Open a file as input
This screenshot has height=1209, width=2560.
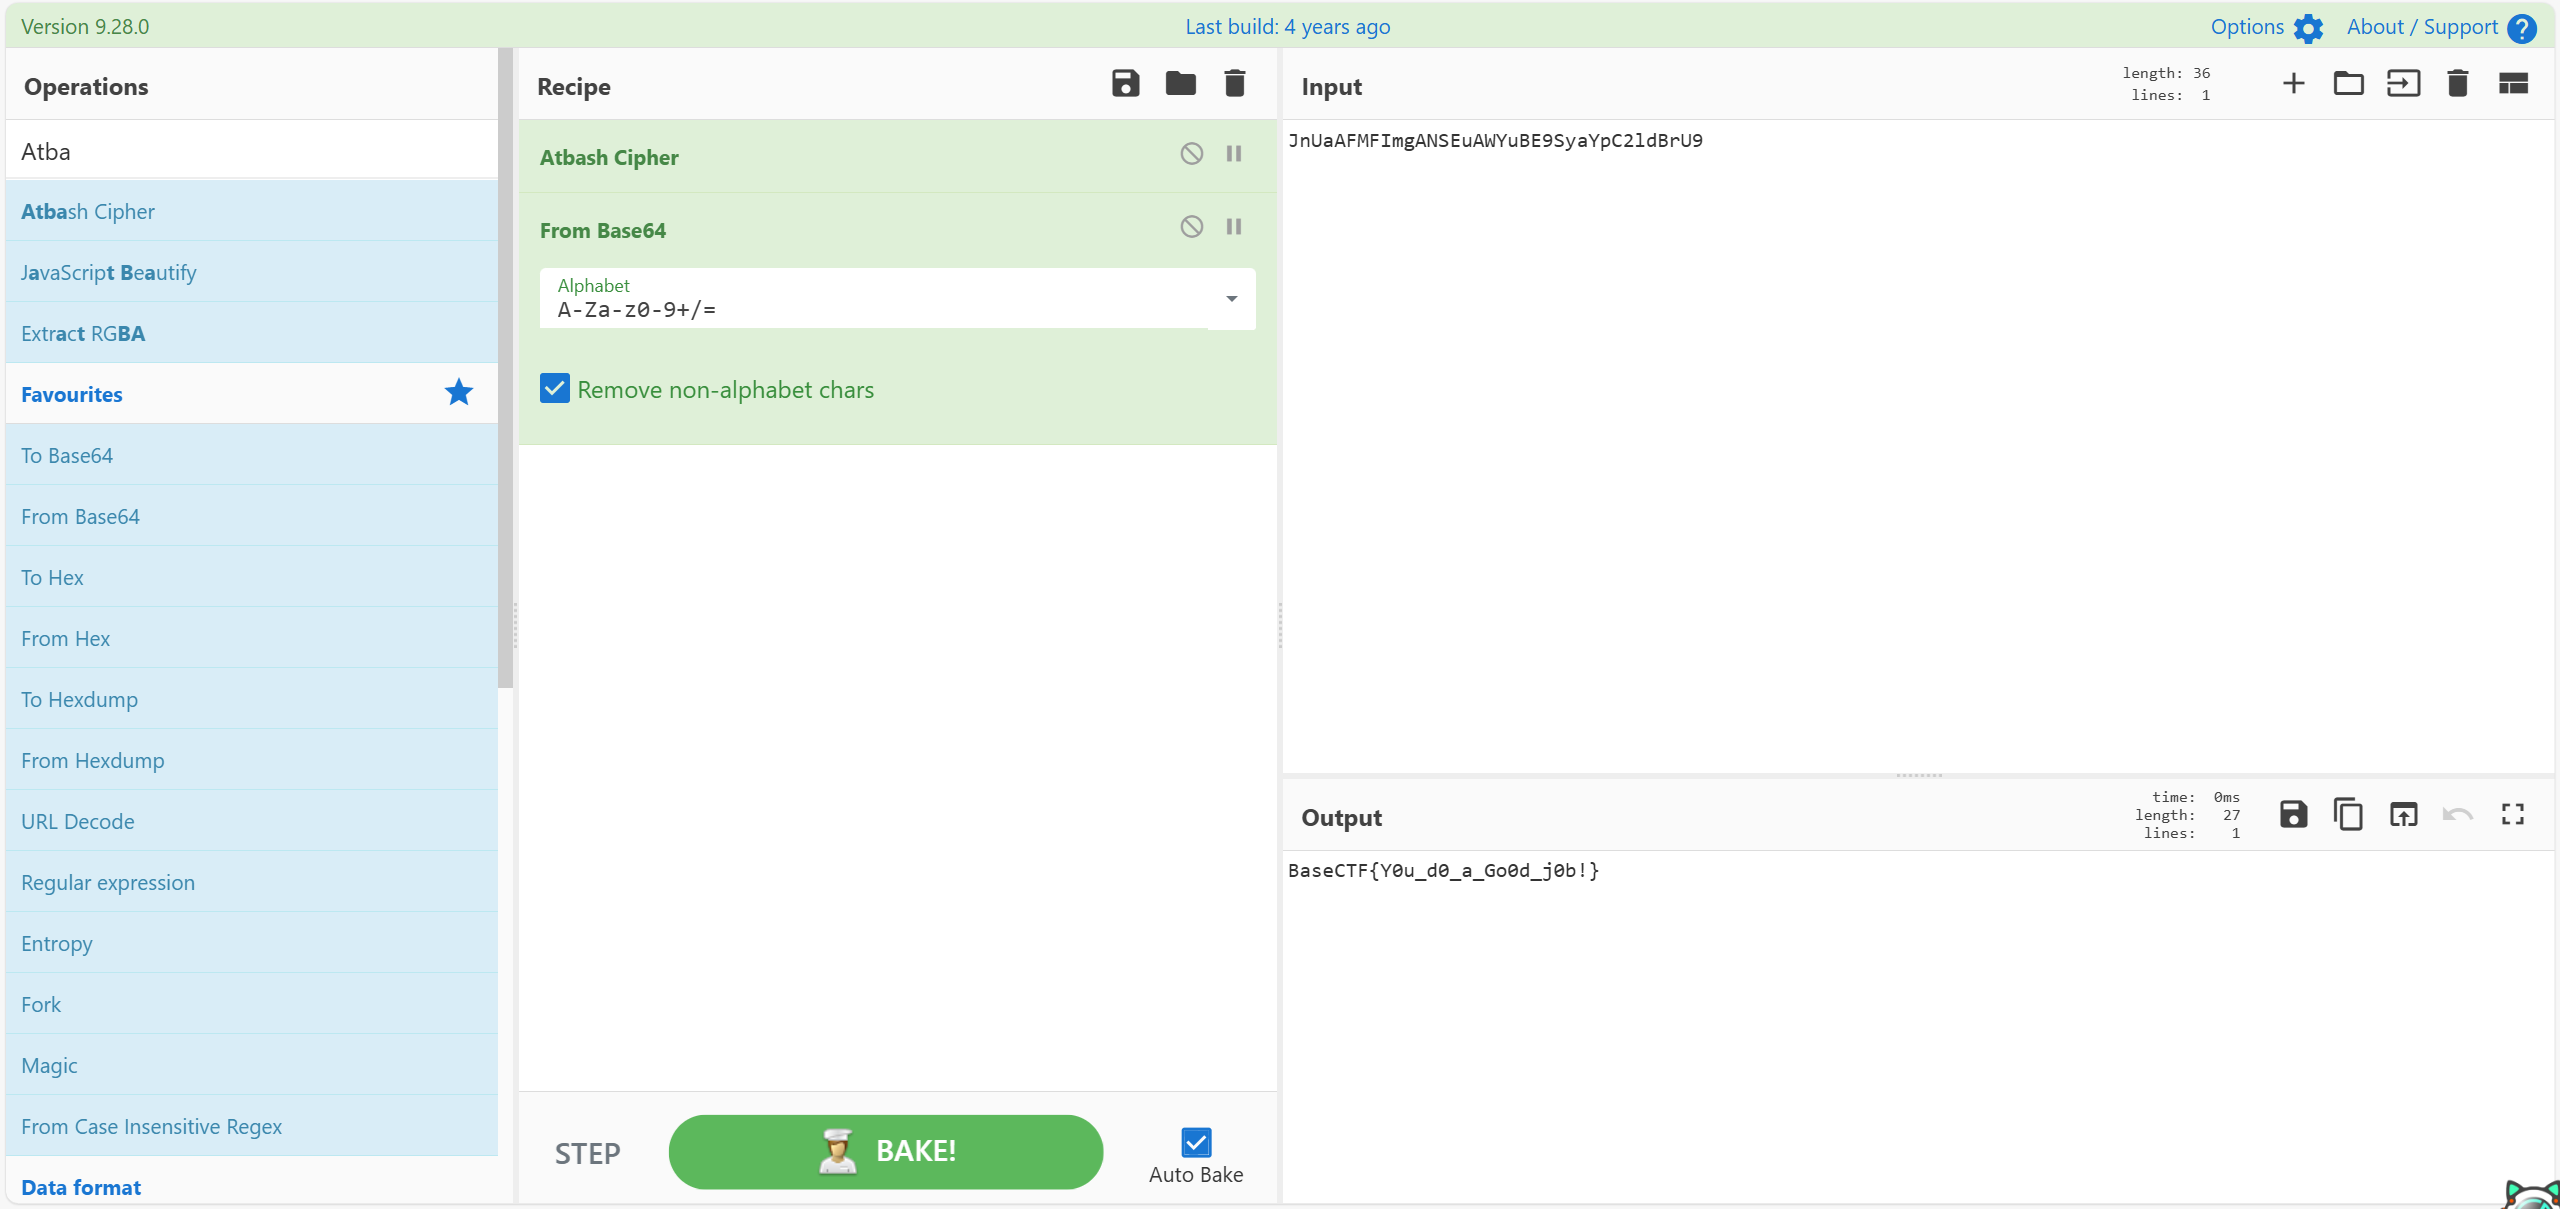(x=2348, y=84)
